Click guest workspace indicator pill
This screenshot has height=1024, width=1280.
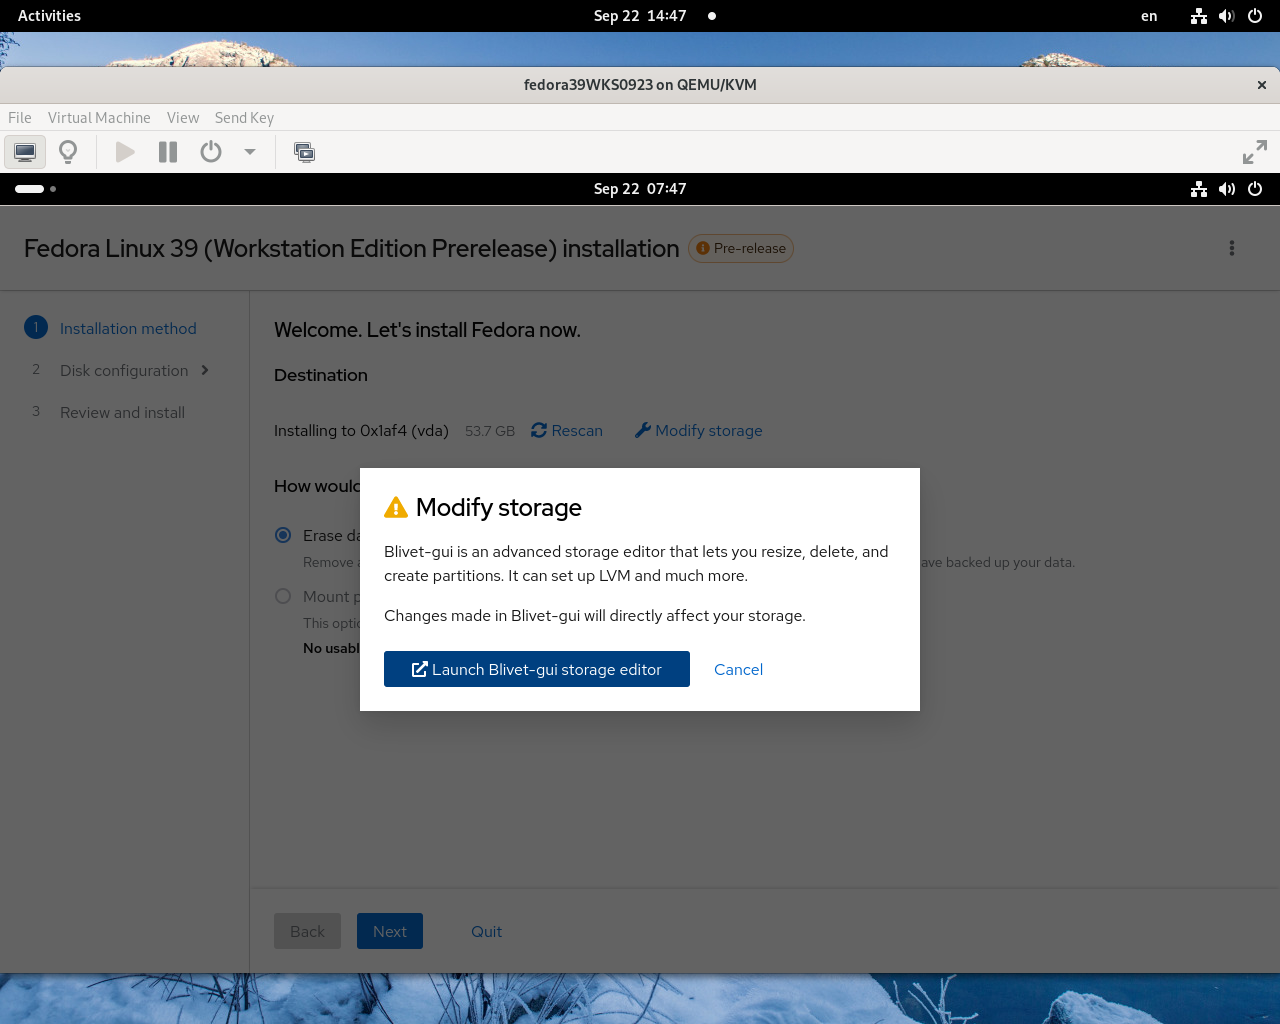click(x=30, y=189)
